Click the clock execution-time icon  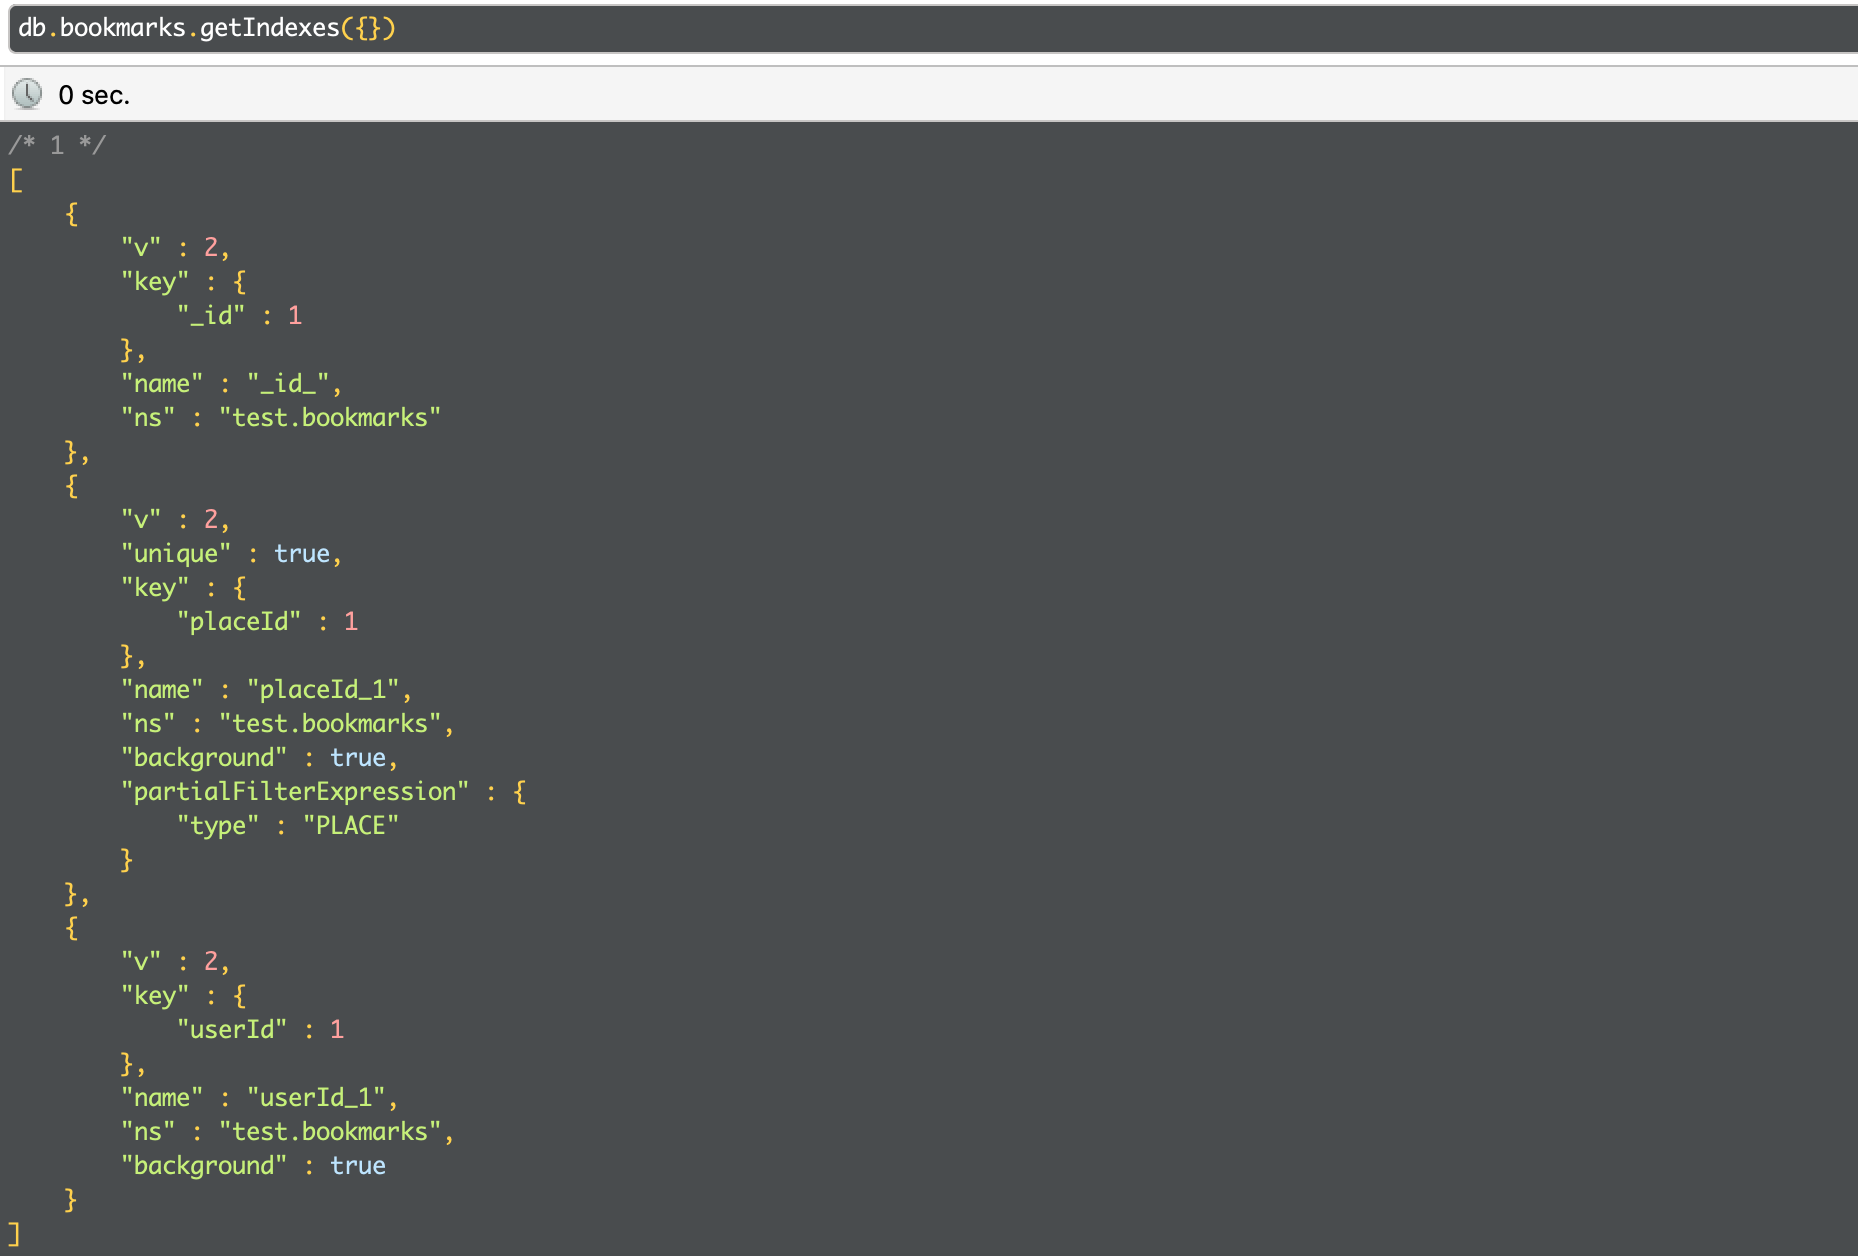tap(27, 93)
